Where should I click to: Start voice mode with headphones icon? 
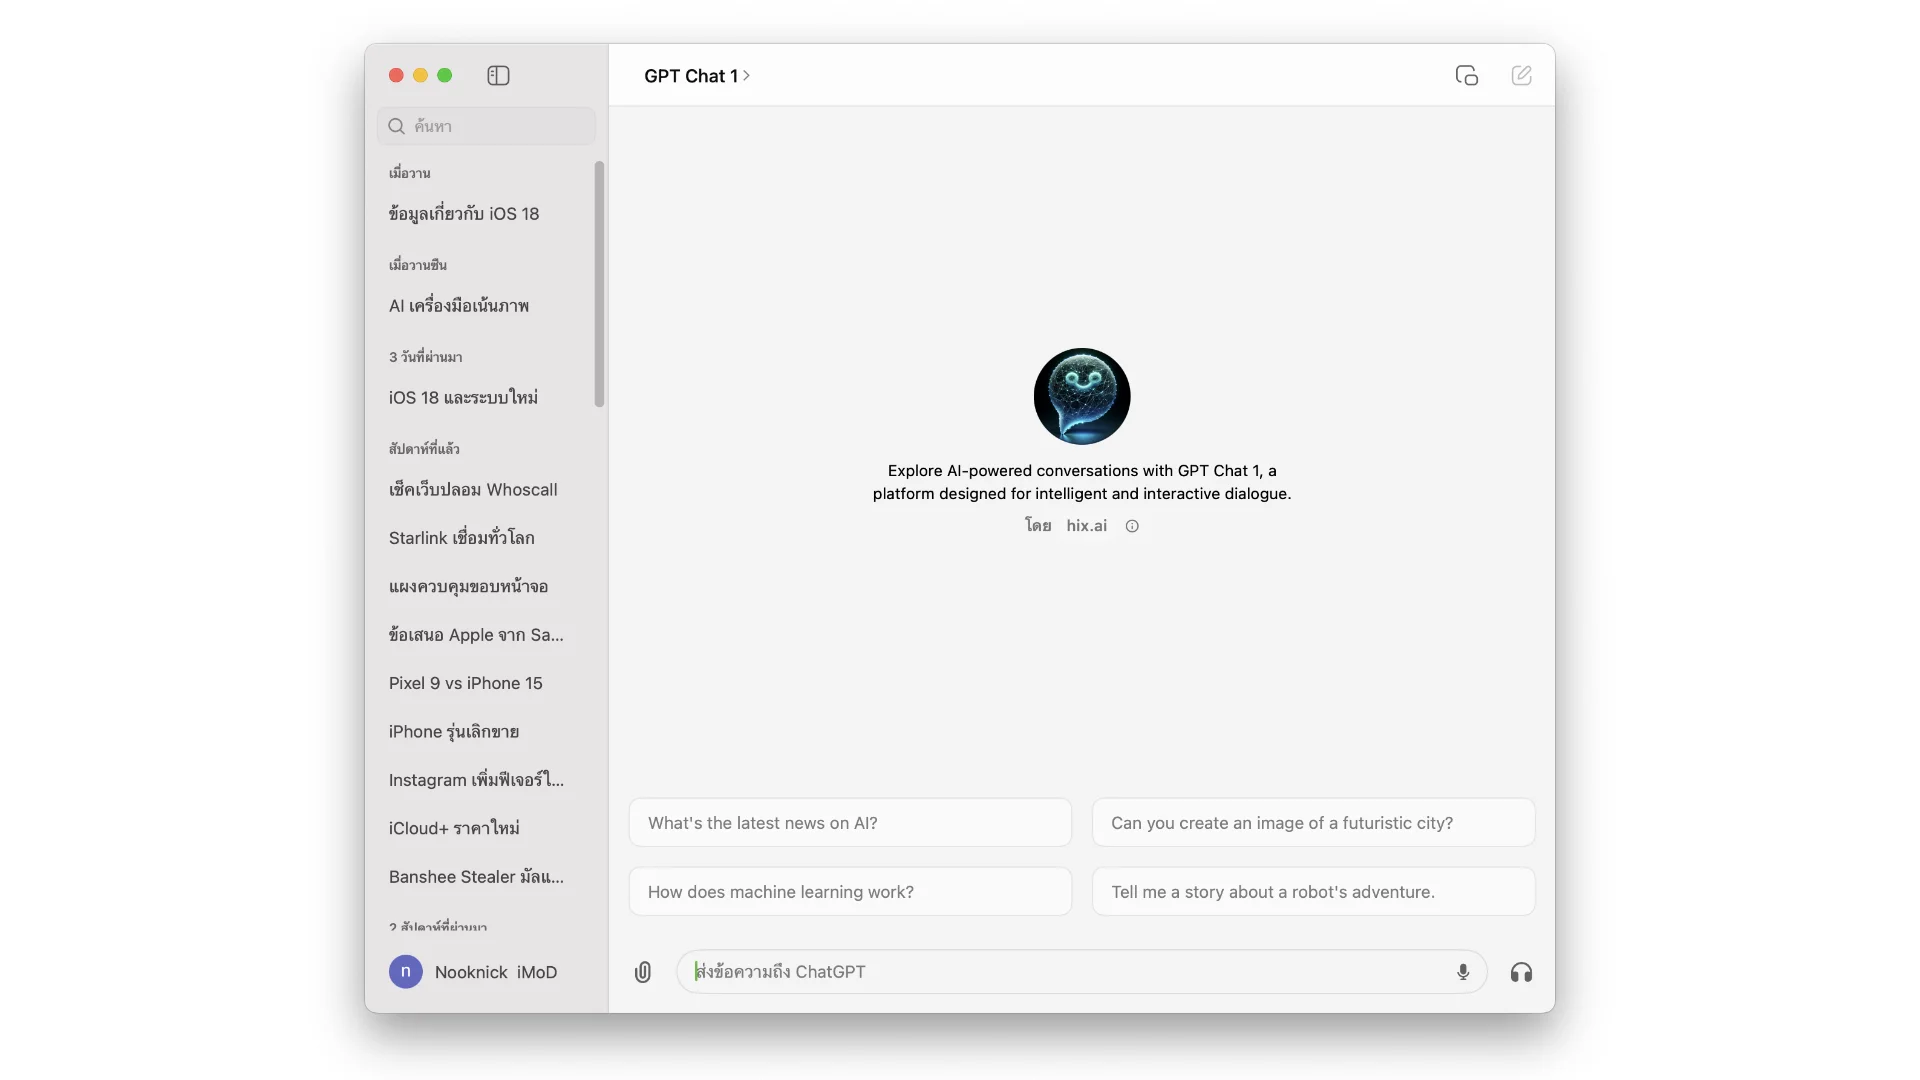point(1521,972)
